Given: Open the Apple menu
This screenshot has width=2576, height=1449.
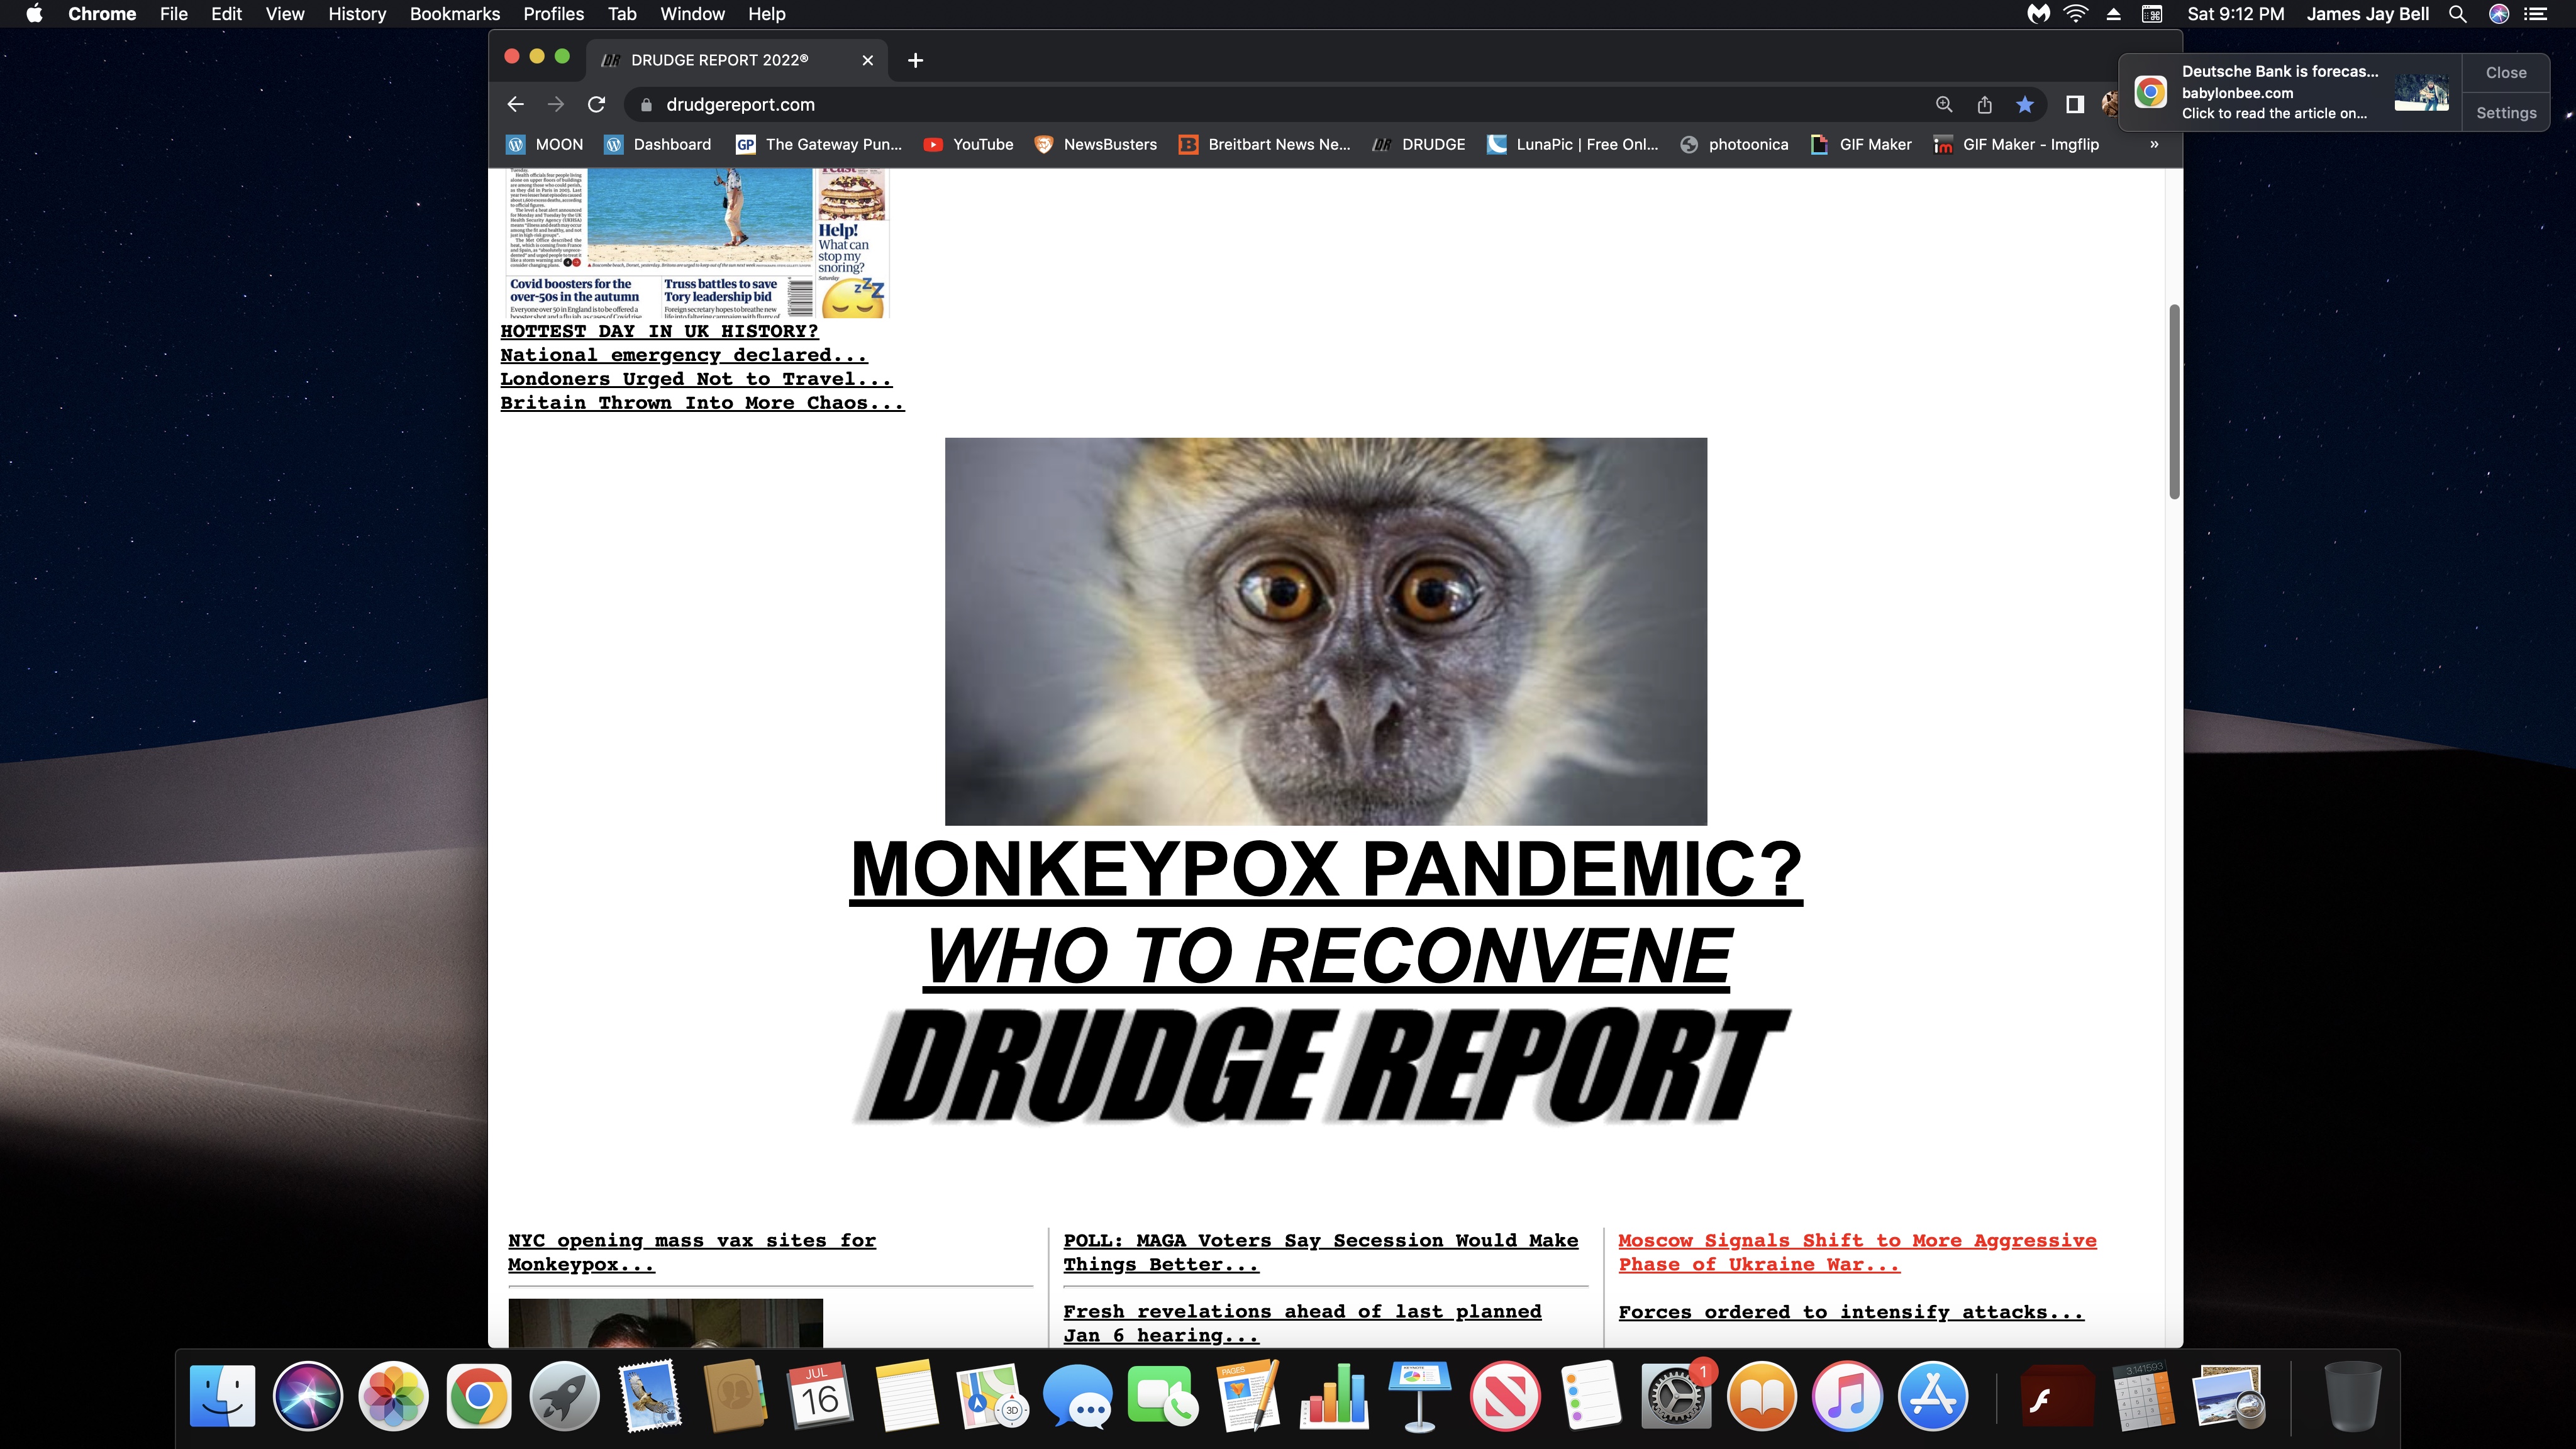Looking at the screenshot, I should (34, 14).
